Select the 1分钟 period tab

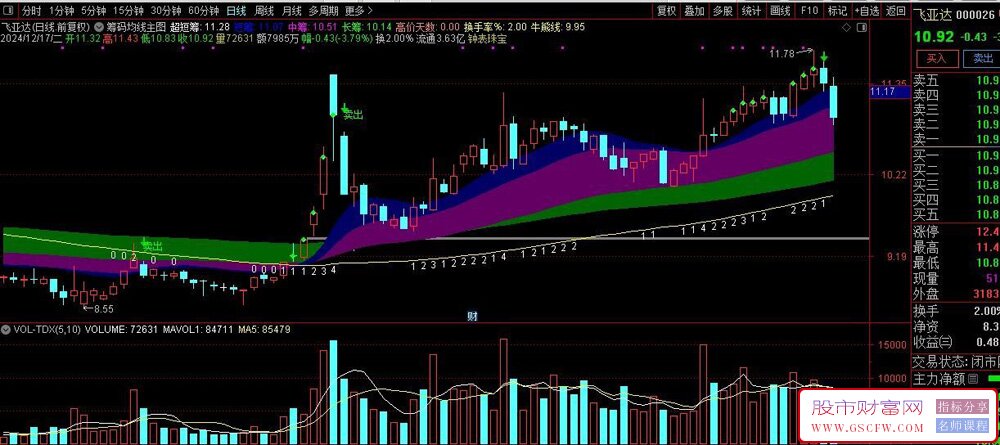(61, 11)
